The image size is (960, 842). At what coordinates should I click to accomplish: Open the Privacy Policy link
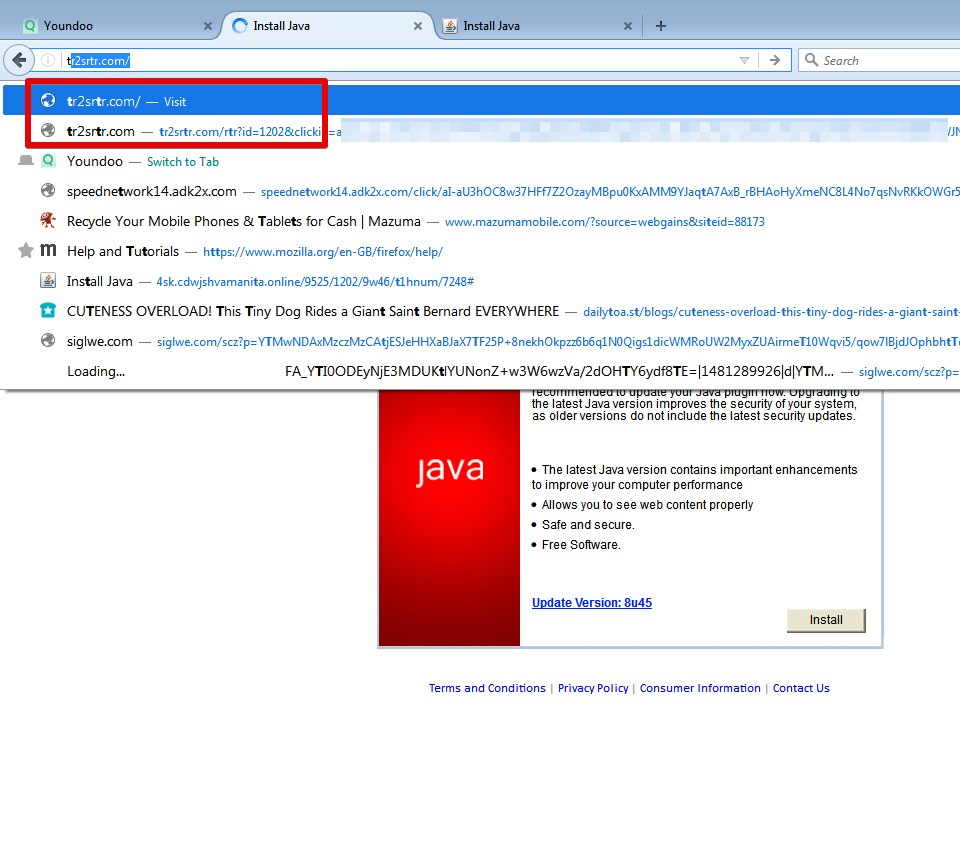coord(593,688)
